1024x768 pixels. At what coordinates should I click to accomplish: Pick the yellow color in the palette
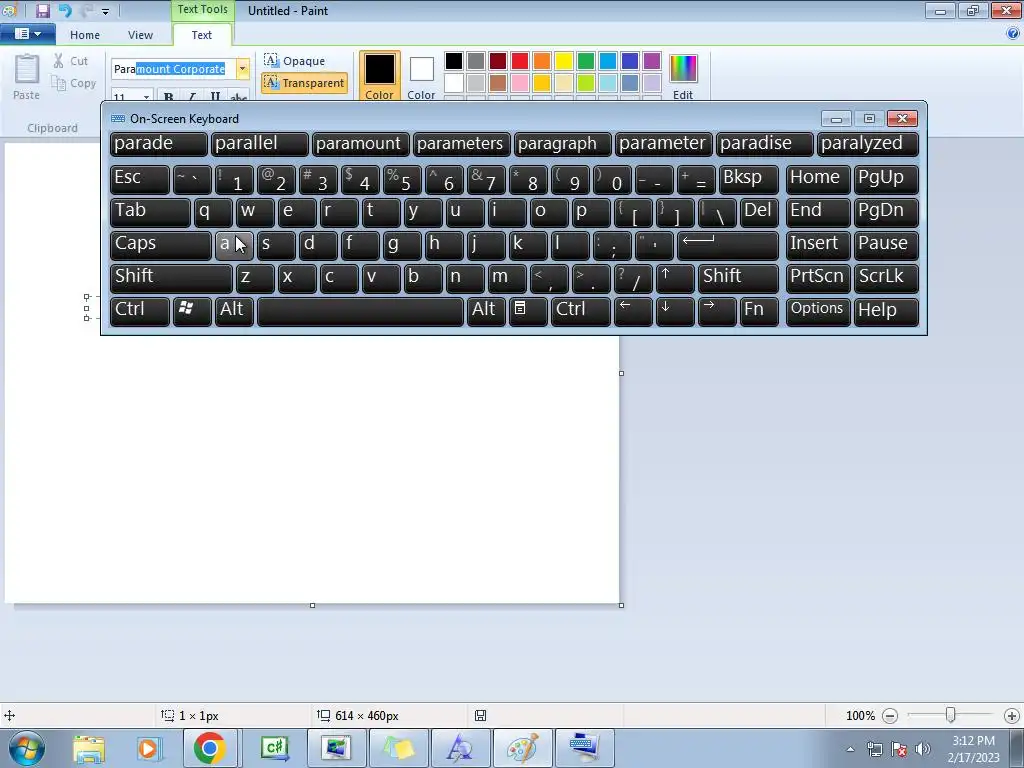[x=564, y=61]
